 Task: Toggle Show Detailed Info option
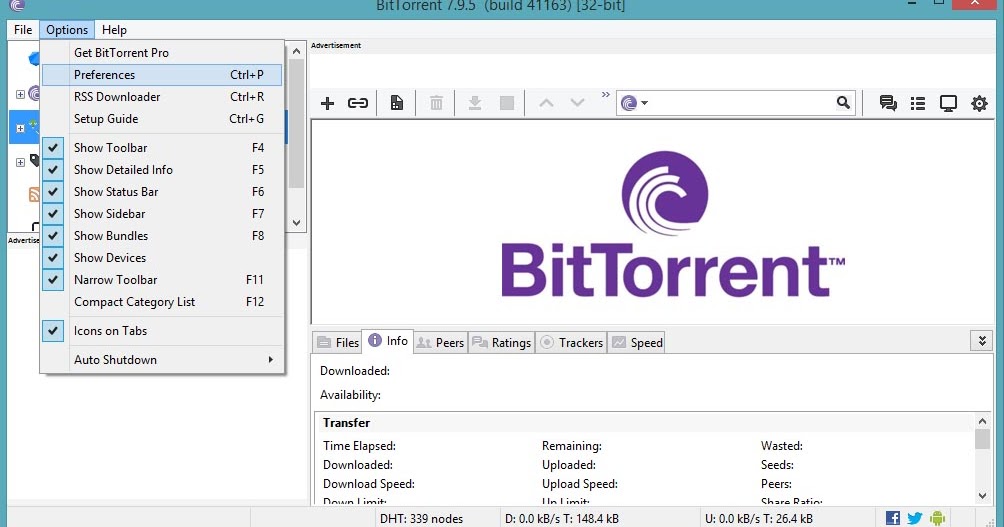pos(163,170)
